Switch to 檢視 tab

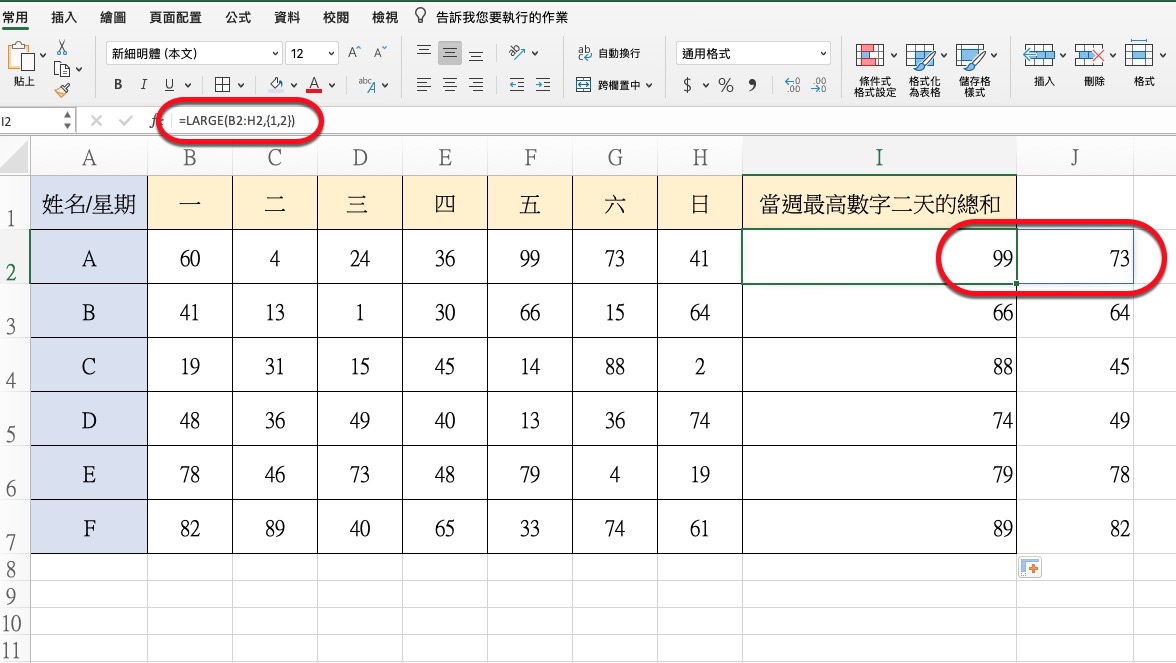[x=385, y=17]
